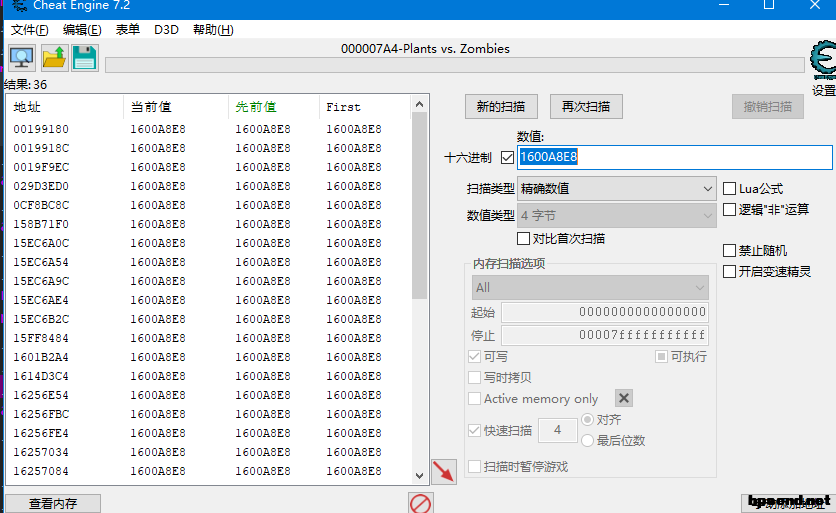Toggle the 可写 checkbox

[474, 356]
